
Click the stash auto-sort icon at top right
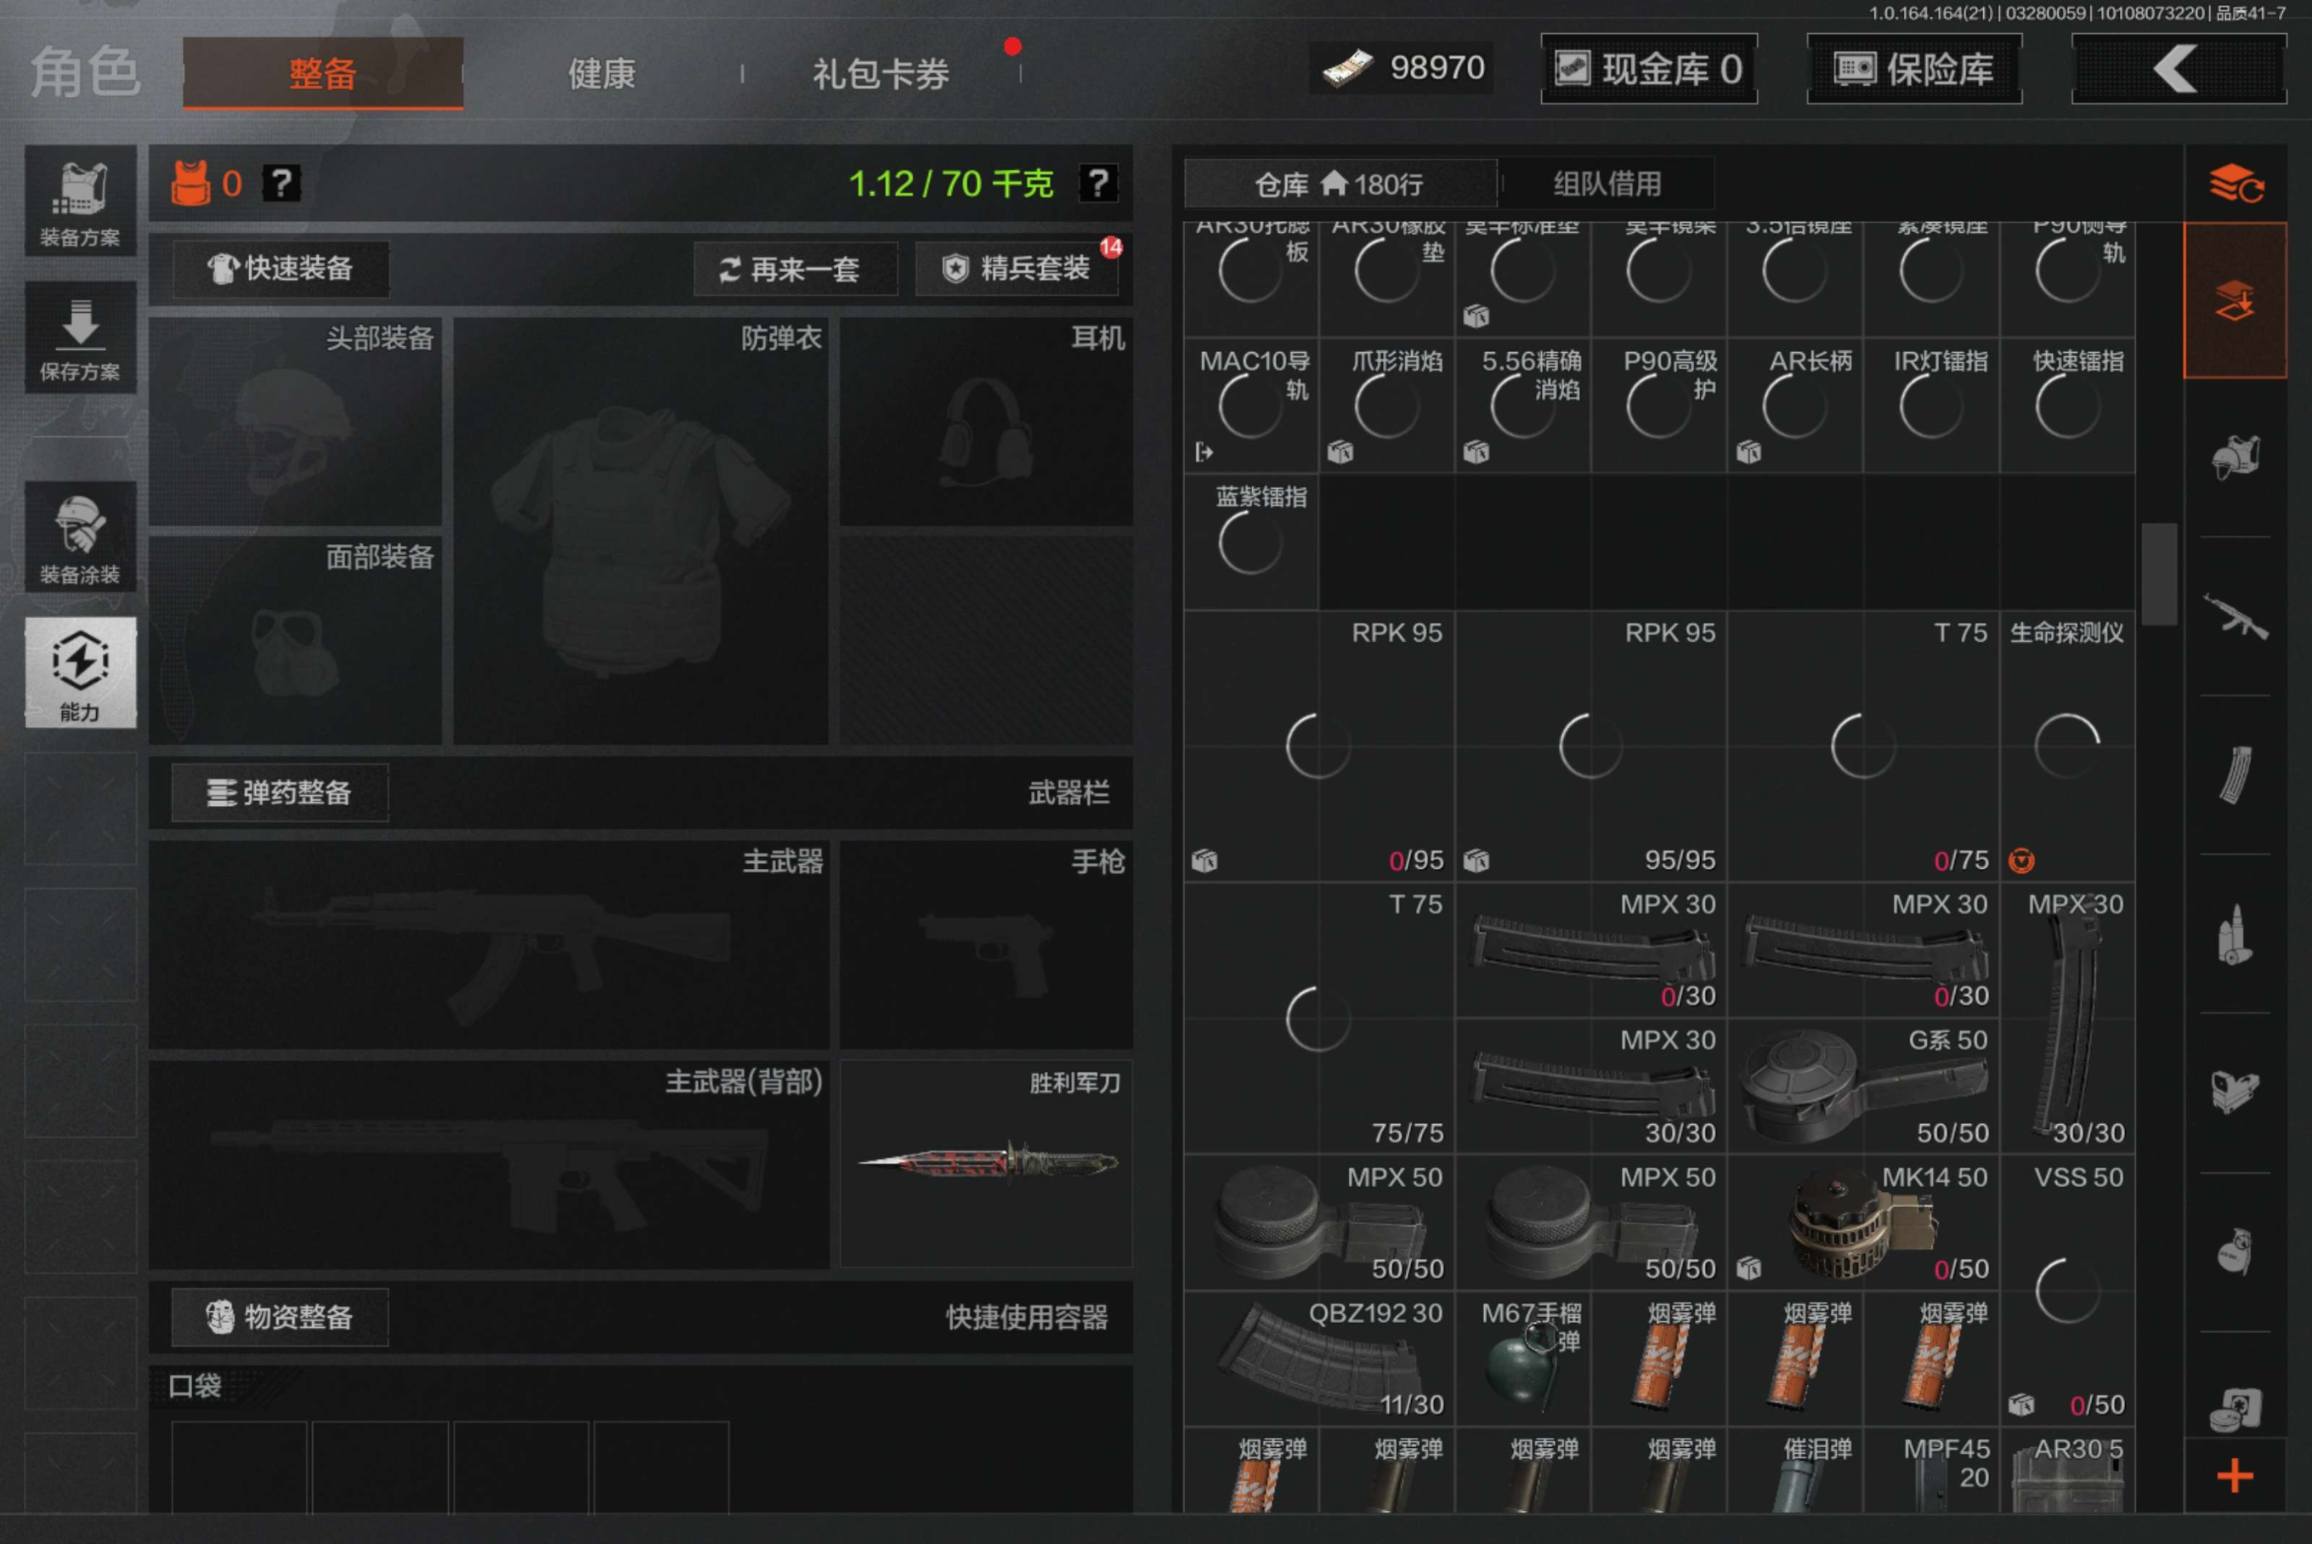click(x=2235, y=184)
